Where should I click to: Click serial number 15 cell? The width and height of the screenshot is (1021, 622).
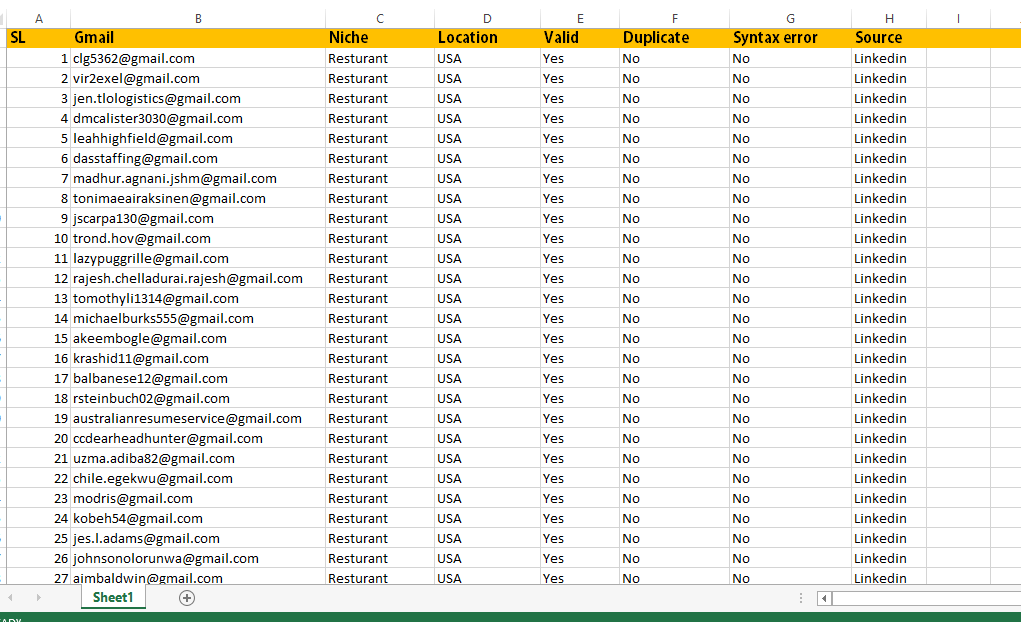coord(38,338)
